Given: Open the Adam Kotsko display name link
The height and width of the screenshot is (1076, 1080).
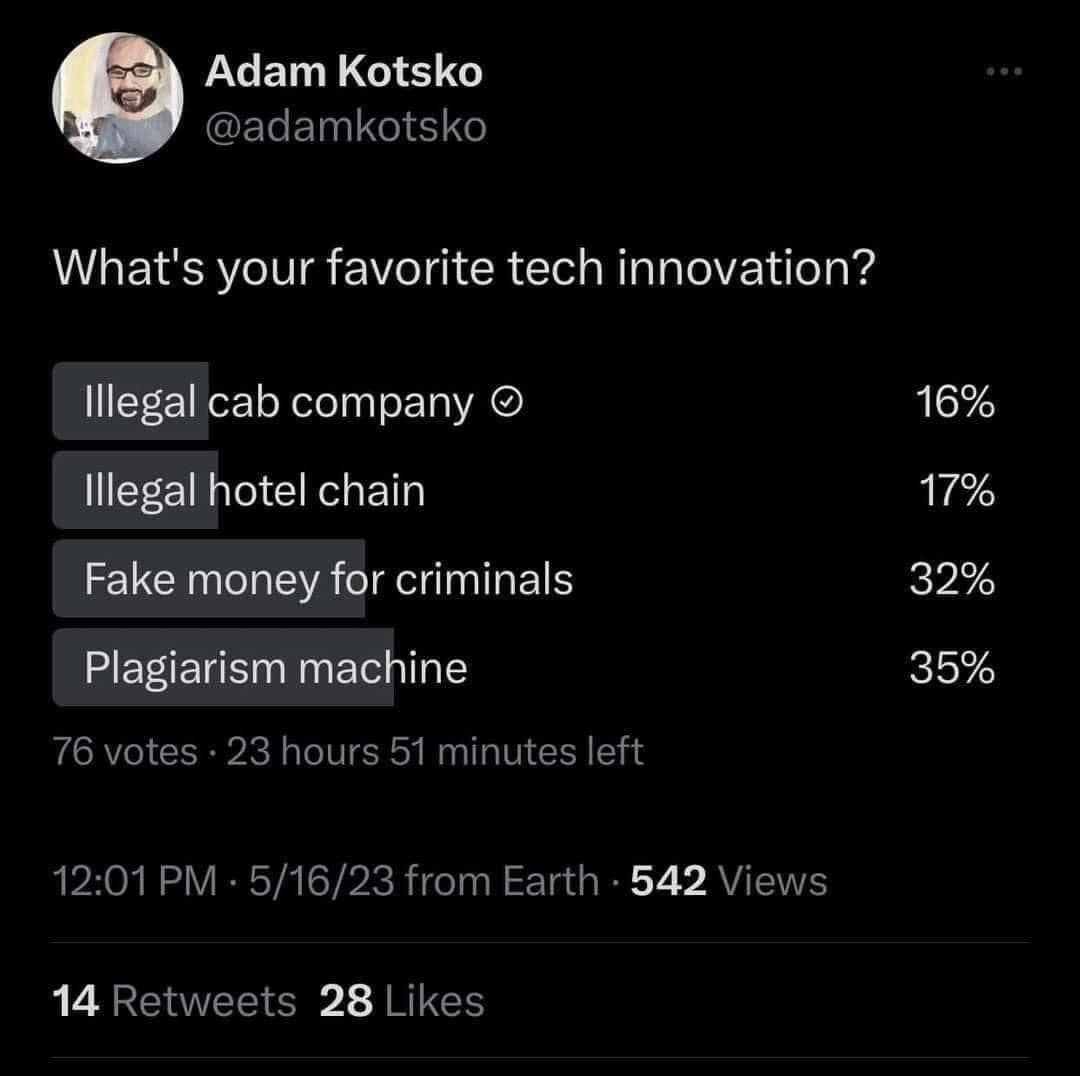Looking at the screenshot, I should (x=343, y=72).
